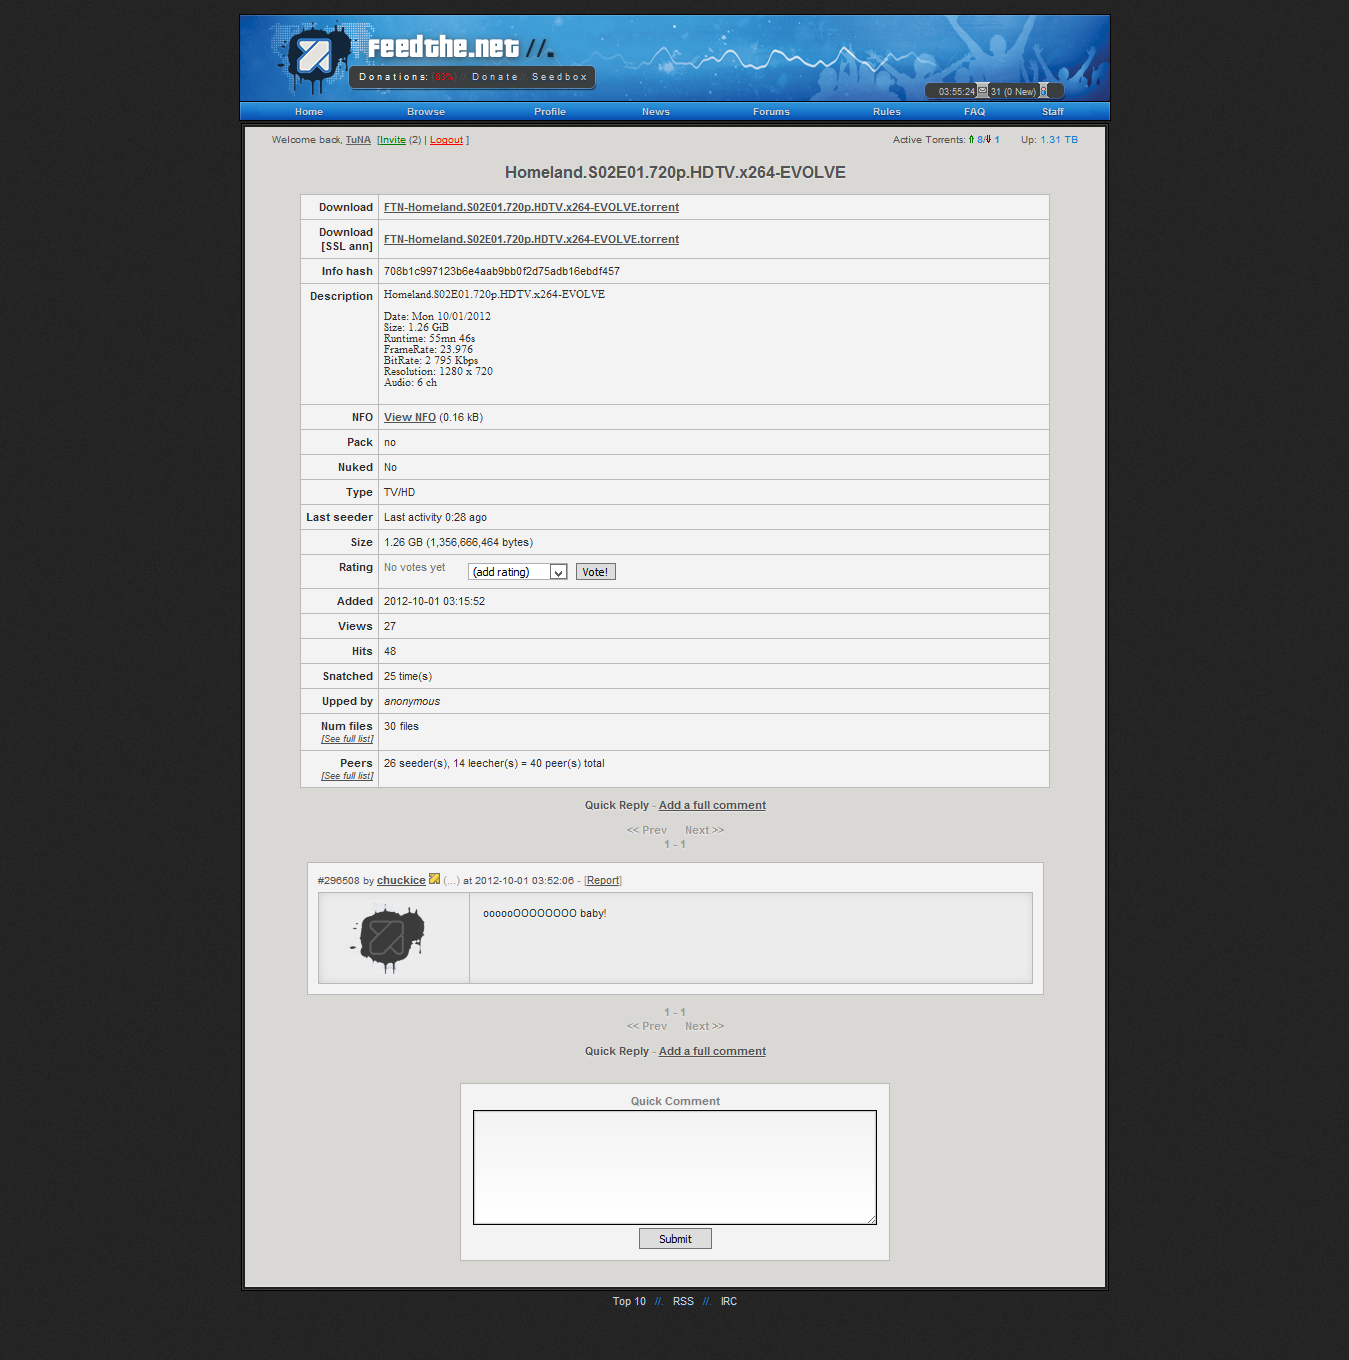Click the 'No votes yet' rating text
Viewport: 1349px width, 1360px height.
tap(414, 567)
